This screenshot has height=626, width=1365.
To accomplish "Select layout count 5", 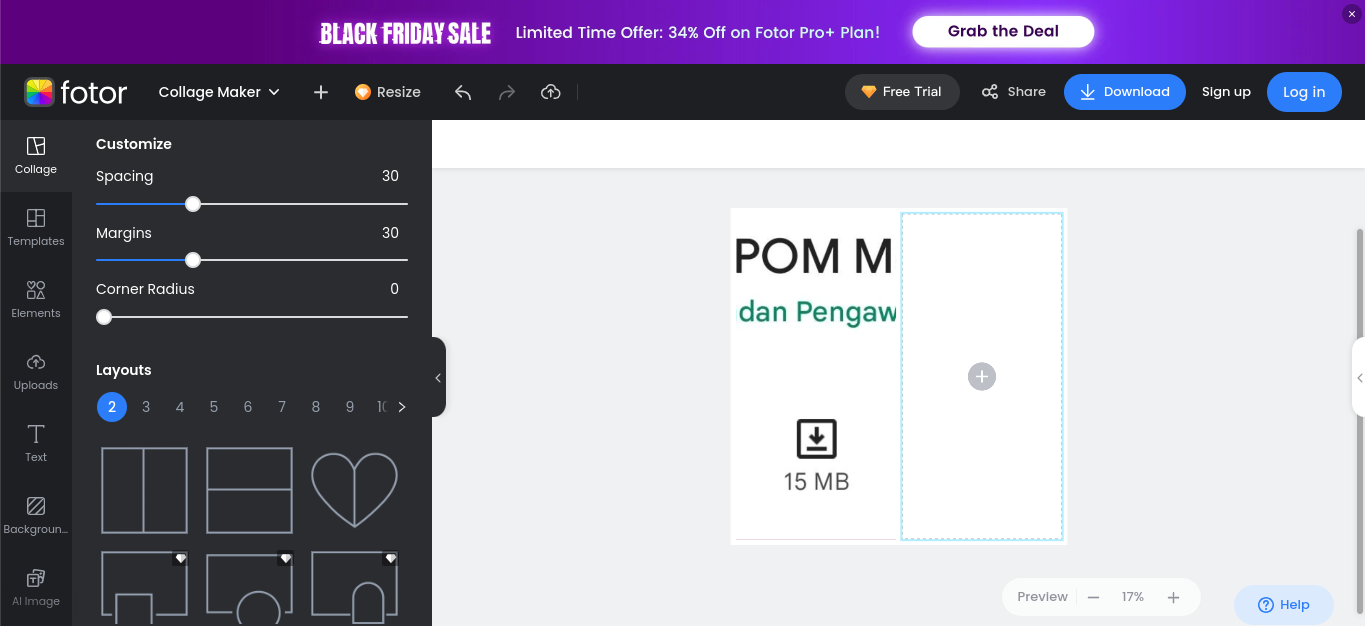I will coord(214,407).
